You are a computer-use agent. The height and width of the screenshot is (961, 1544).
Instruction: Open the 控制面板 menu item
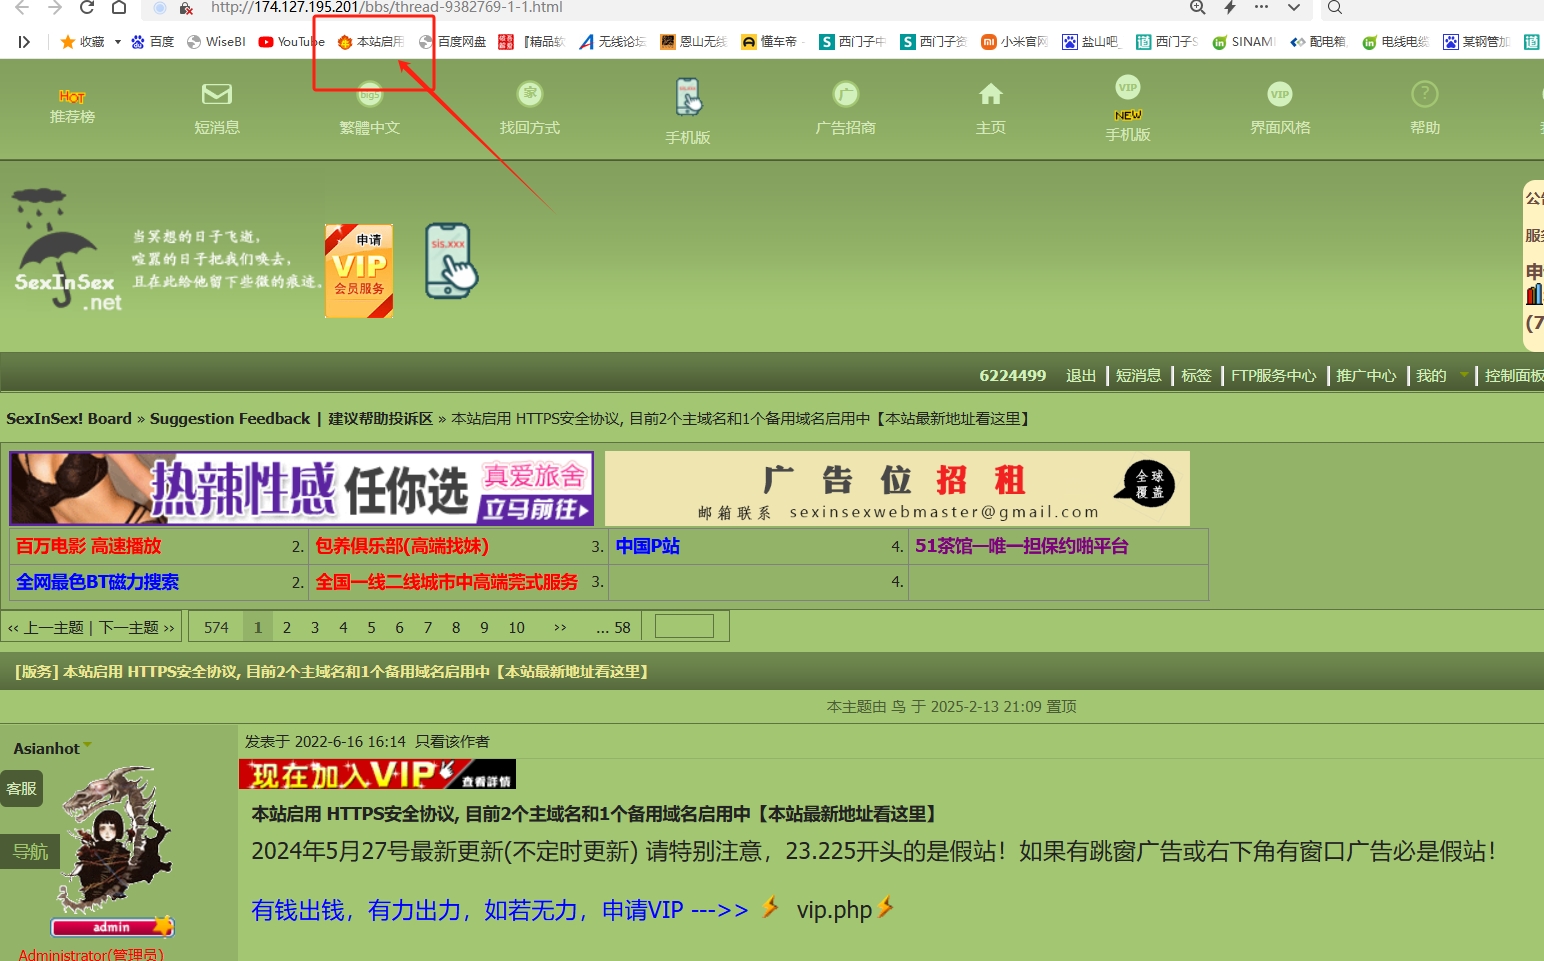1513,376
